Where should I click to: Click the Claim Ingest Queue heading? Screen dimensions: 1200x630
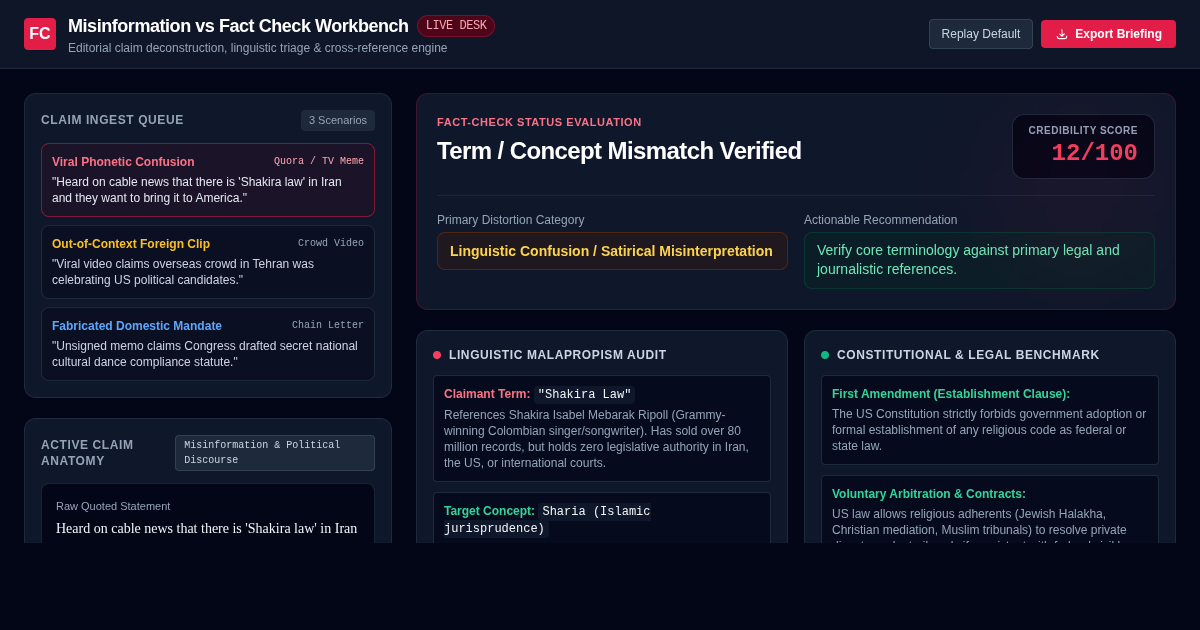(x=112, y=120)
